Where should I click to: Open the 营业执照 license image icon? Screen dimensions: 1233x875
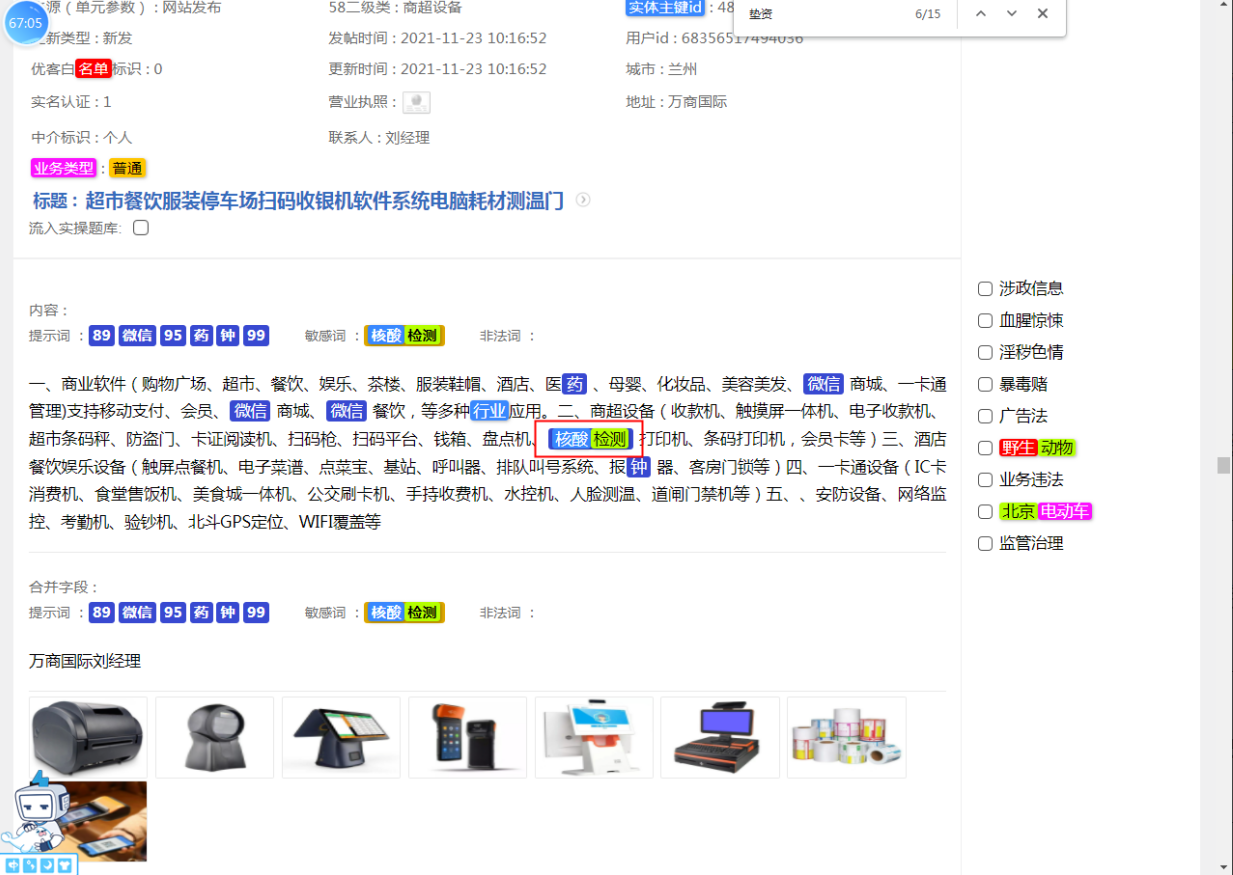[x=417, y=102]
